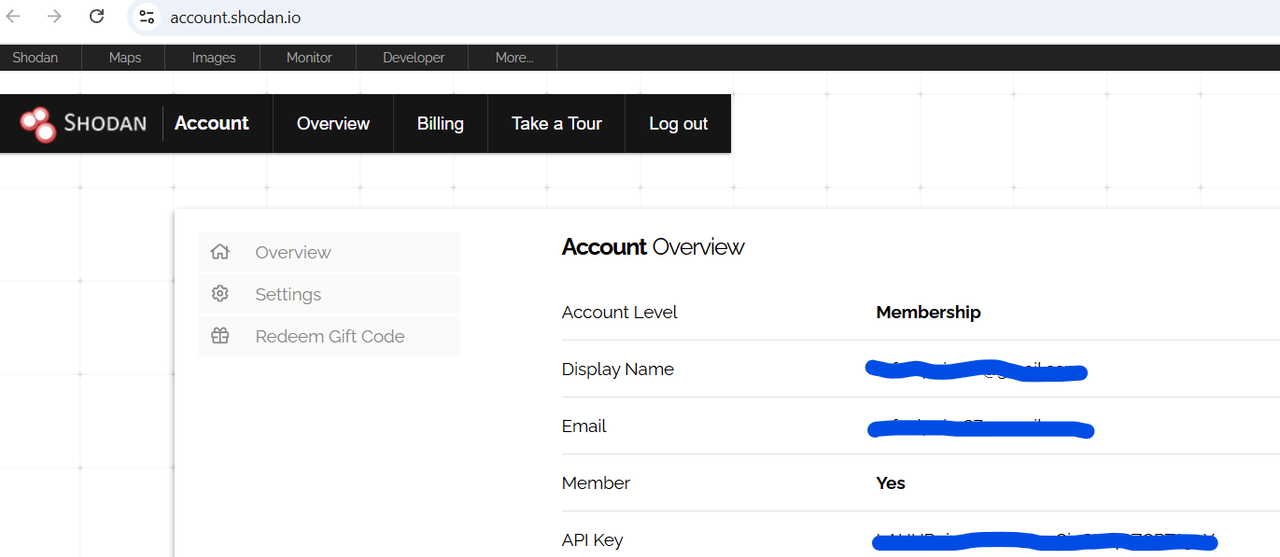Click the gift icon beside Redeem Gift Code

(x=220, y=336)
